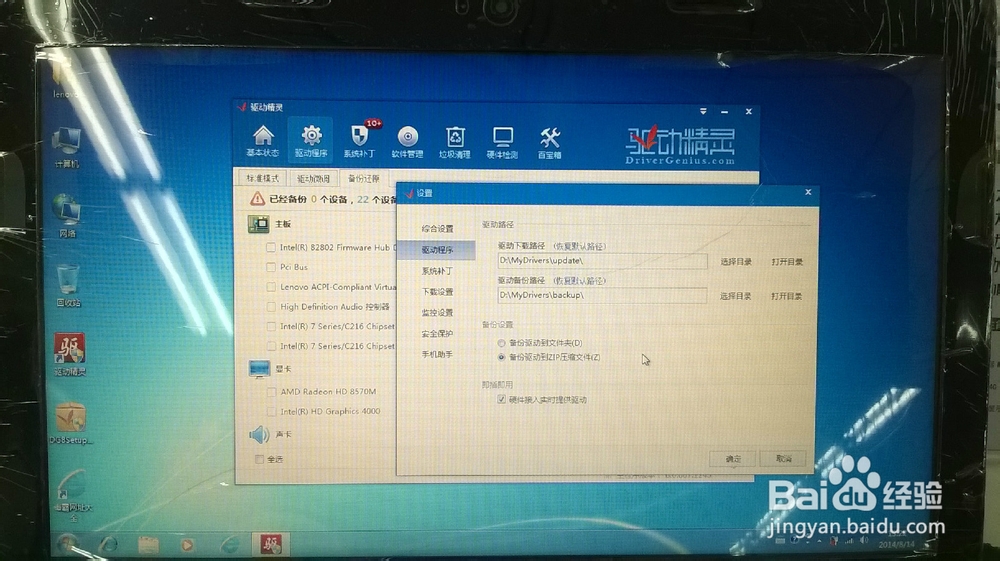Click the 主板 motherboard category icon

pyautogui.click(x=258, y=224)
